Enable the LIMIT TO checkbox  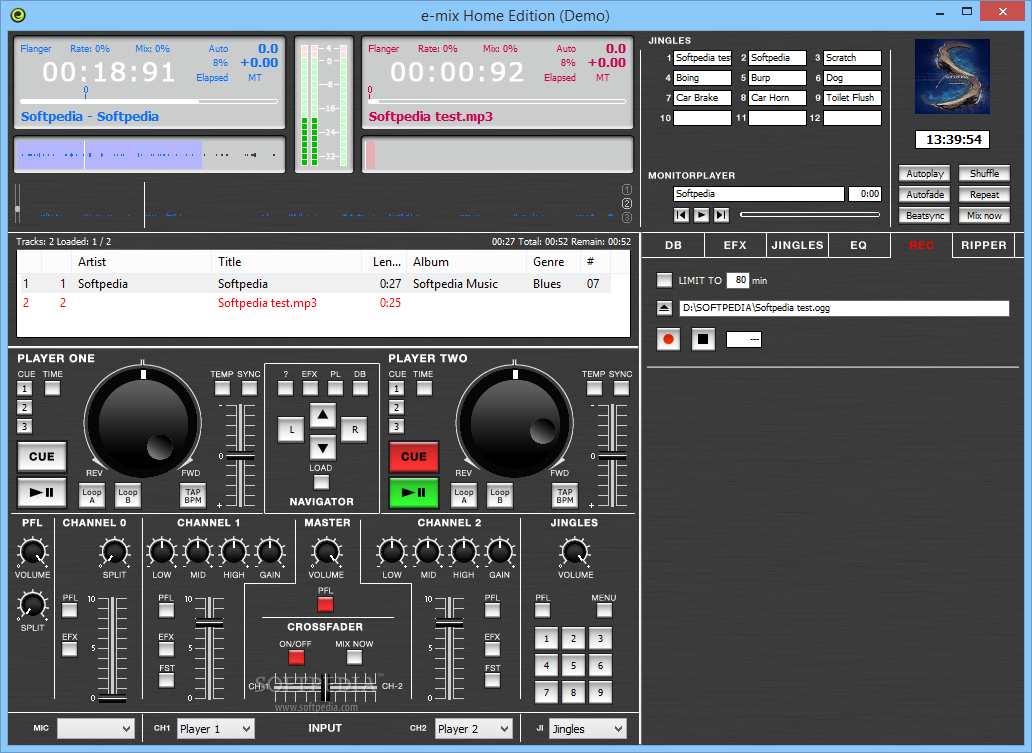664,280
